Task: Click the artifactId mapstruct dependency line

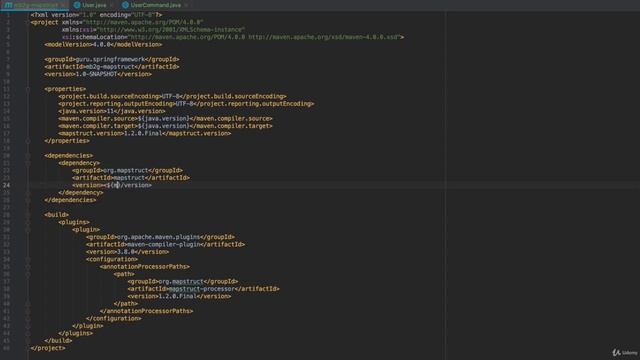Action: click(131, 178)
